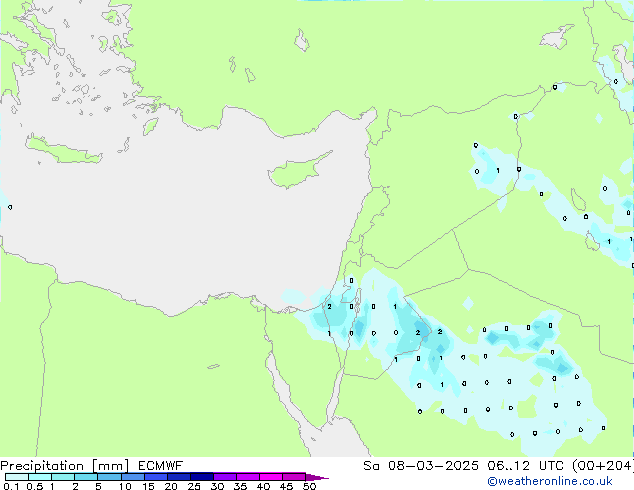Pick the 15–20 mm legend color swatch
The width and height of the screenshot is (634, 490).
point(155,477)
